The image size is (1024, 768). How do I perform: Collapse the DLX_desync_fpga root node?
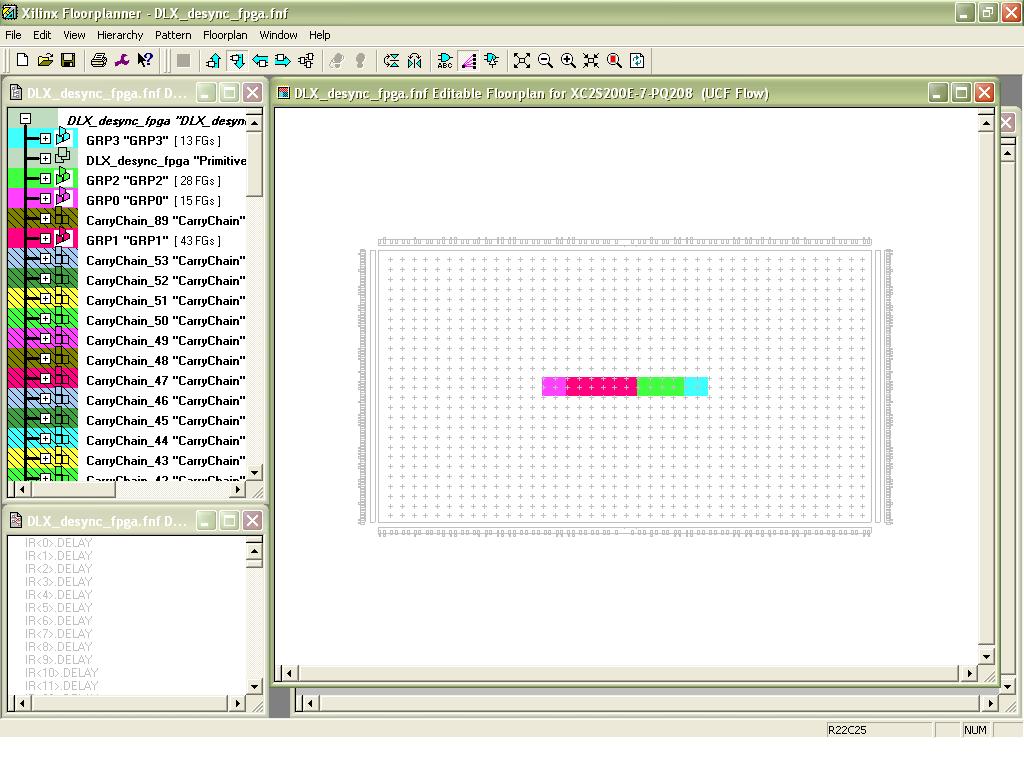[x=25, y=118]
